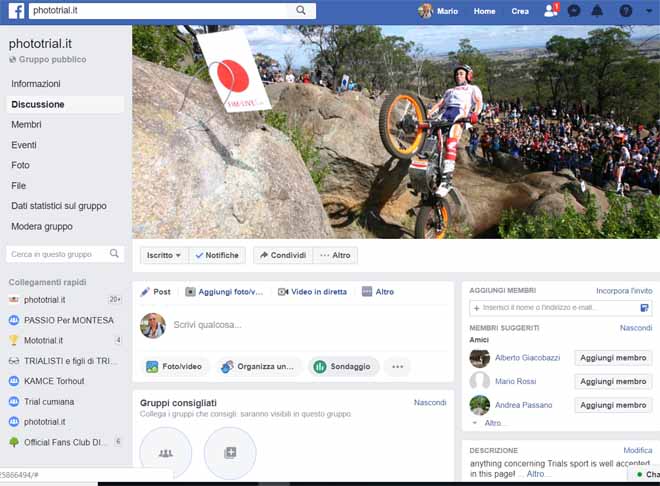Select the Post composer tab
The width and height of the screenshot is (660, 486).
pos(155,292)
